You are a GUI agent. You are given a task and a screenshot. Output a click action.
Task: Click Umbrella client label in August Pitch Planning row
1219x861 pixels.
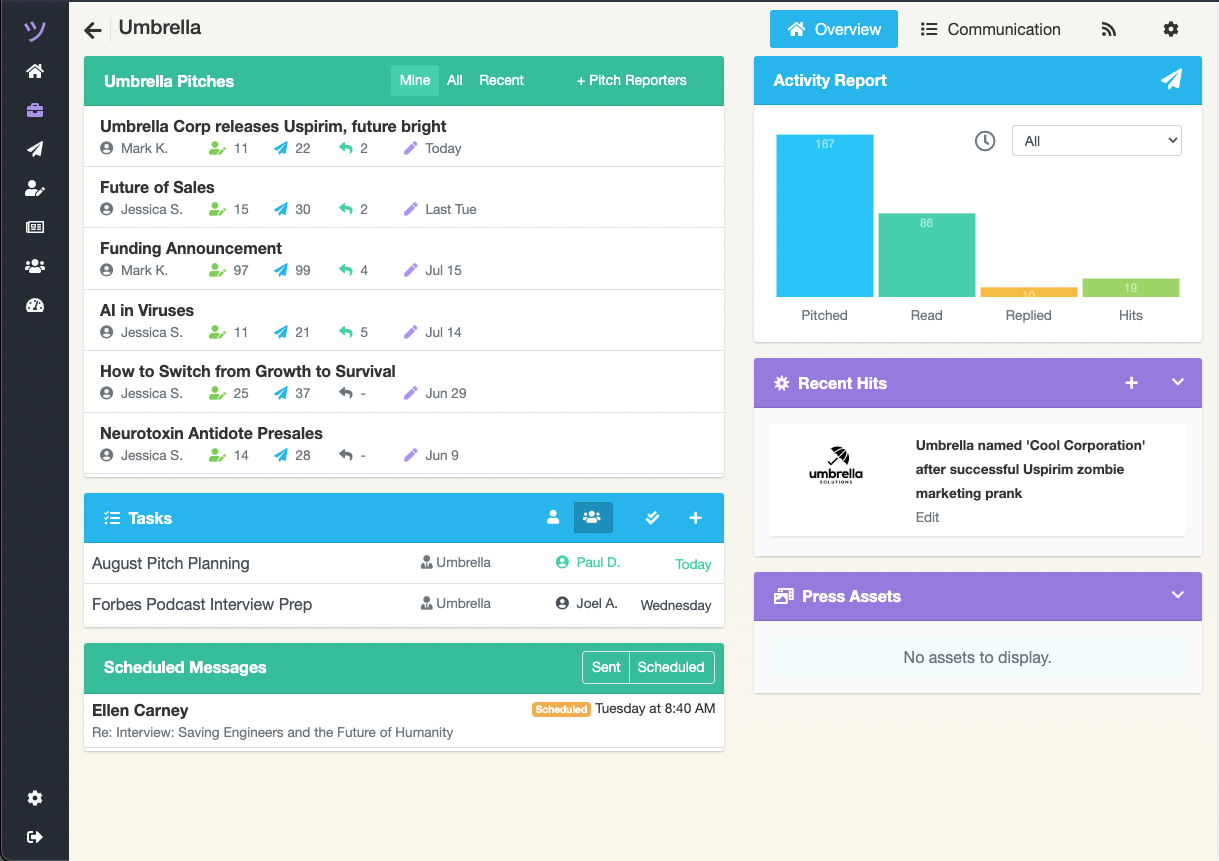pos(456,562)
